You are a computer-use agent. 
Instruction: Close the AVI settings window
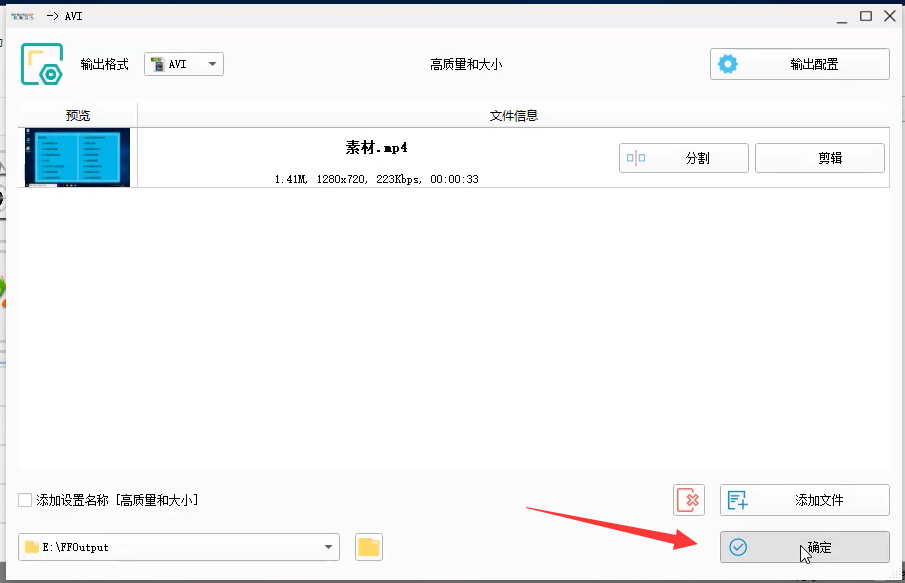click(x=888, y=16)
